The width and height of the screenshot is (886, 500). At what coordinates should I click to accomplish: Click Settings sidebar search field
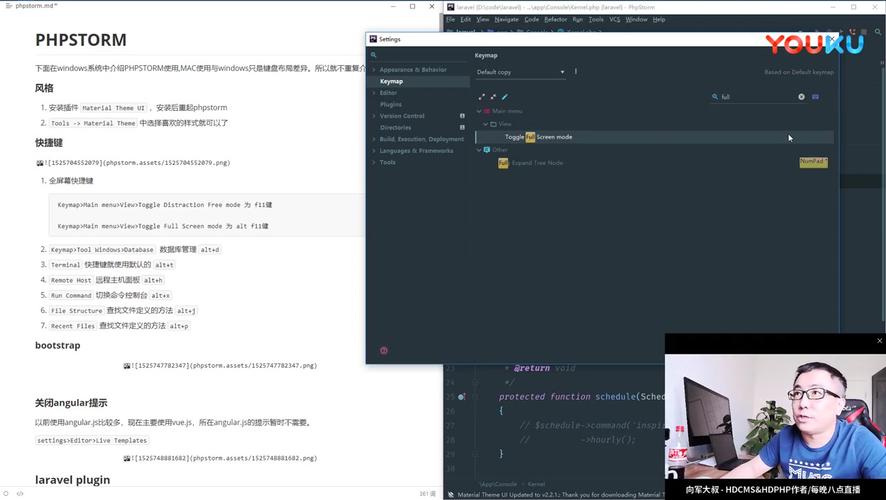[419, 55]
